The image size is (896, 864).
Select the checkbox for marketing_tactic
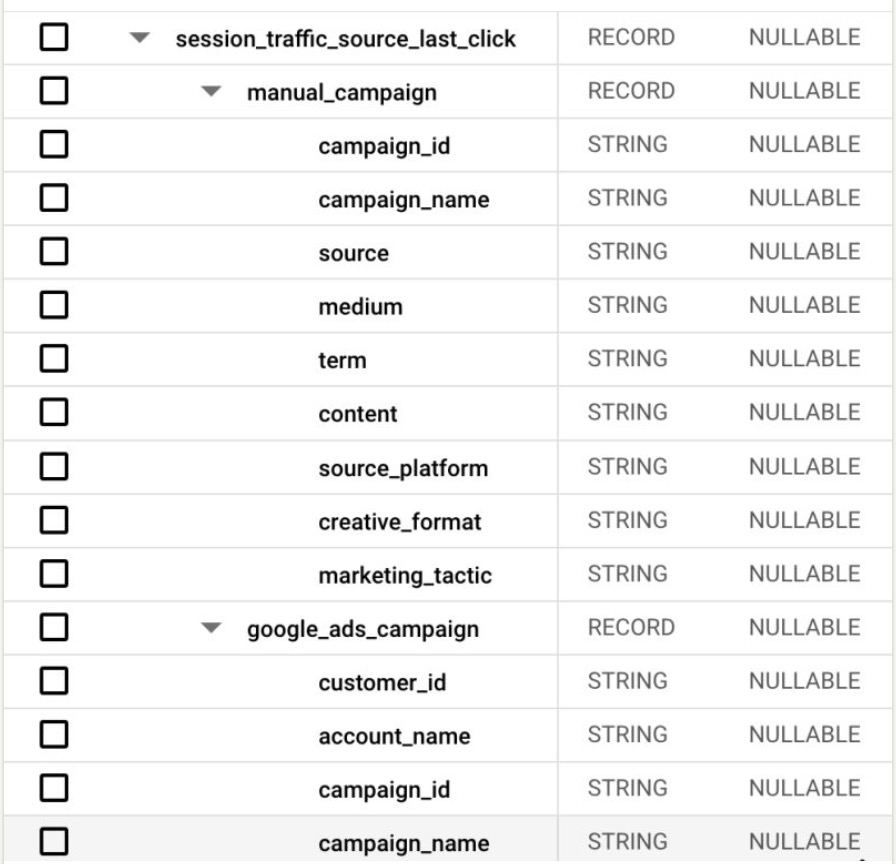[x=53, y=574]
